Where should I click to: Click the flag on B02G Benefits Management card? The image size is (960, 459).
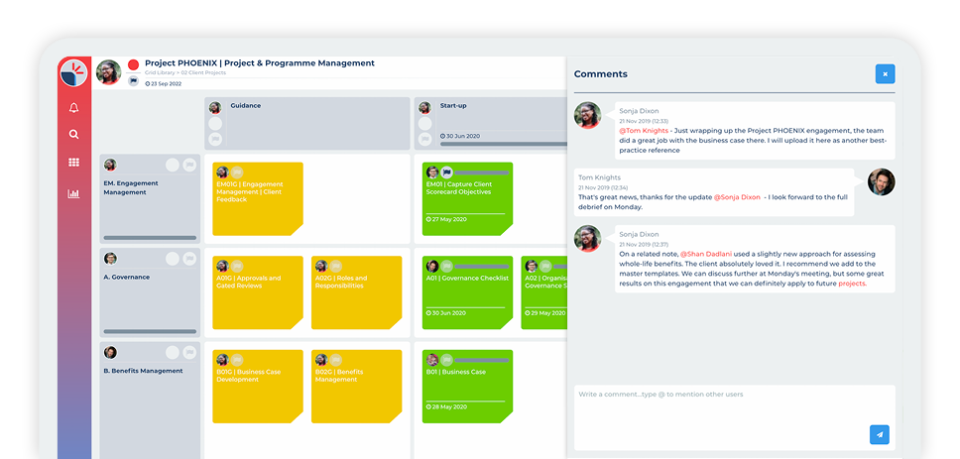point(336,360)
